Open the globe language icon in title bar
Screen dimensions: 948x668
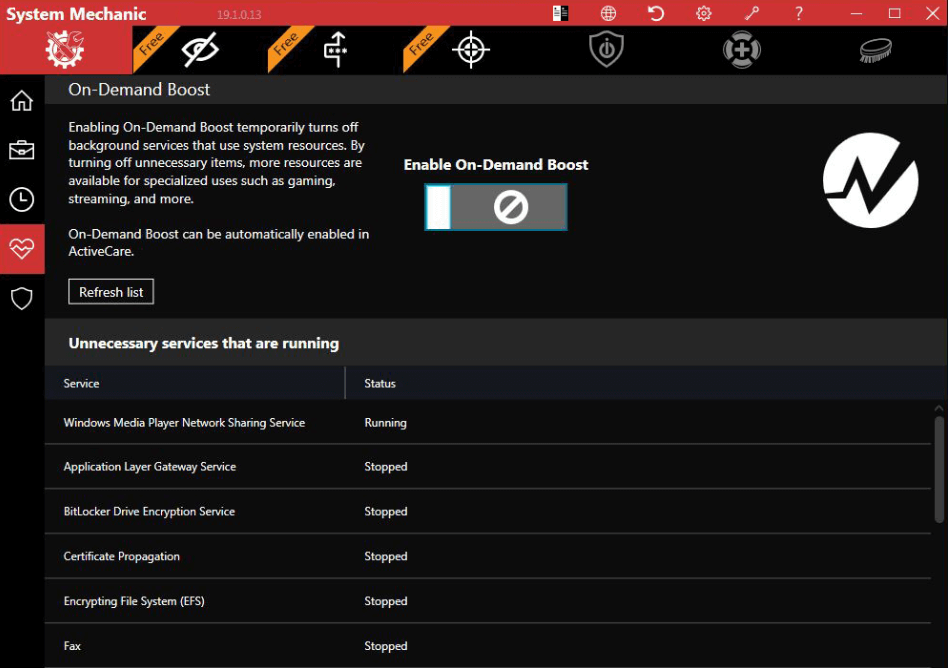[x=609, y=13]
